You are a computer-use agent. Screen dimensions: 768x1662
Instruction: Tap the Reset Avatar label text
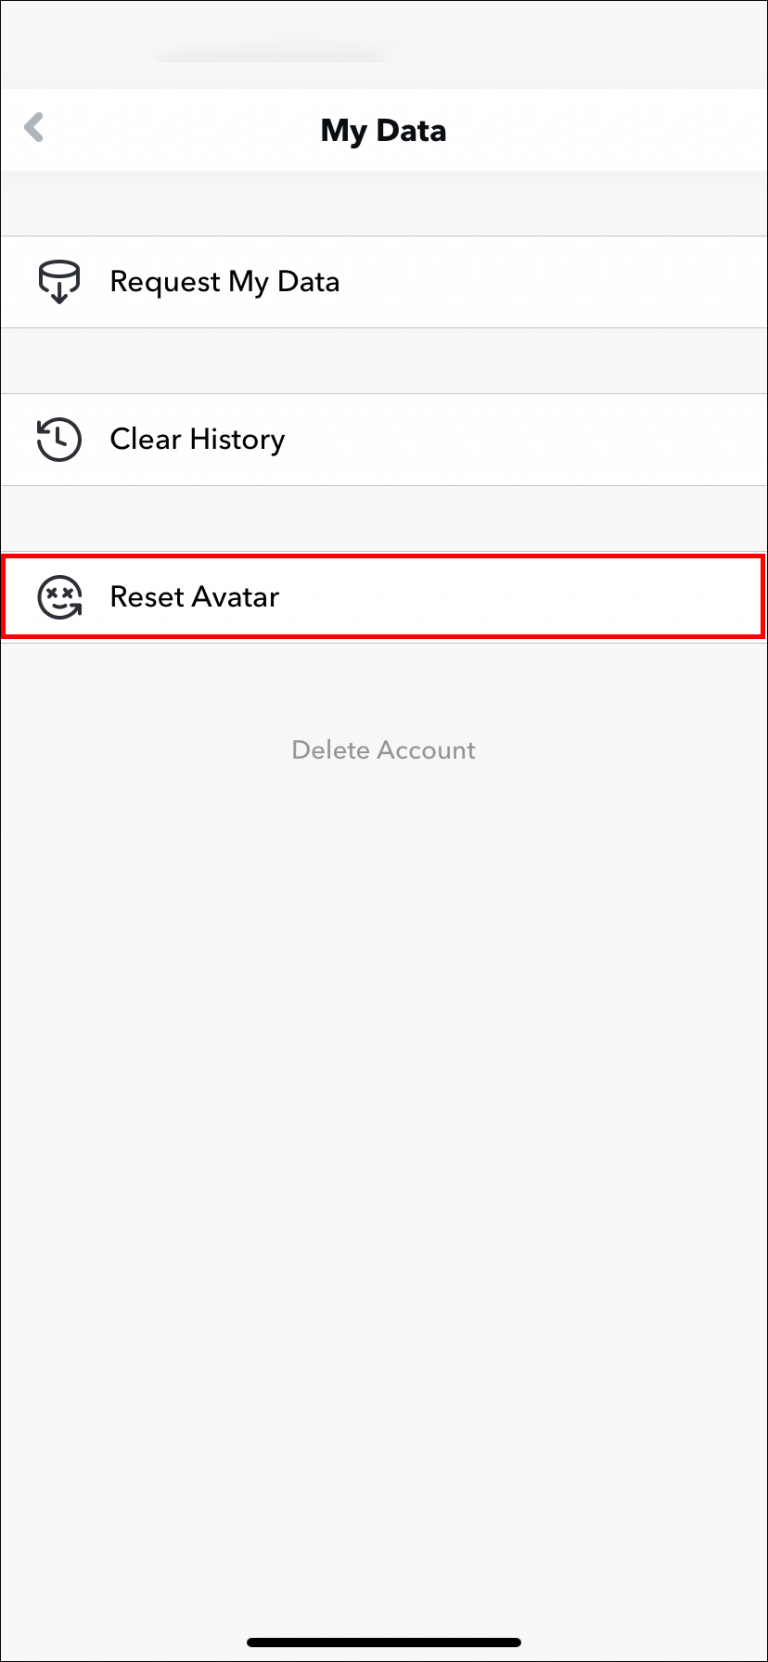pyautogui.click(x=194, y=597)
